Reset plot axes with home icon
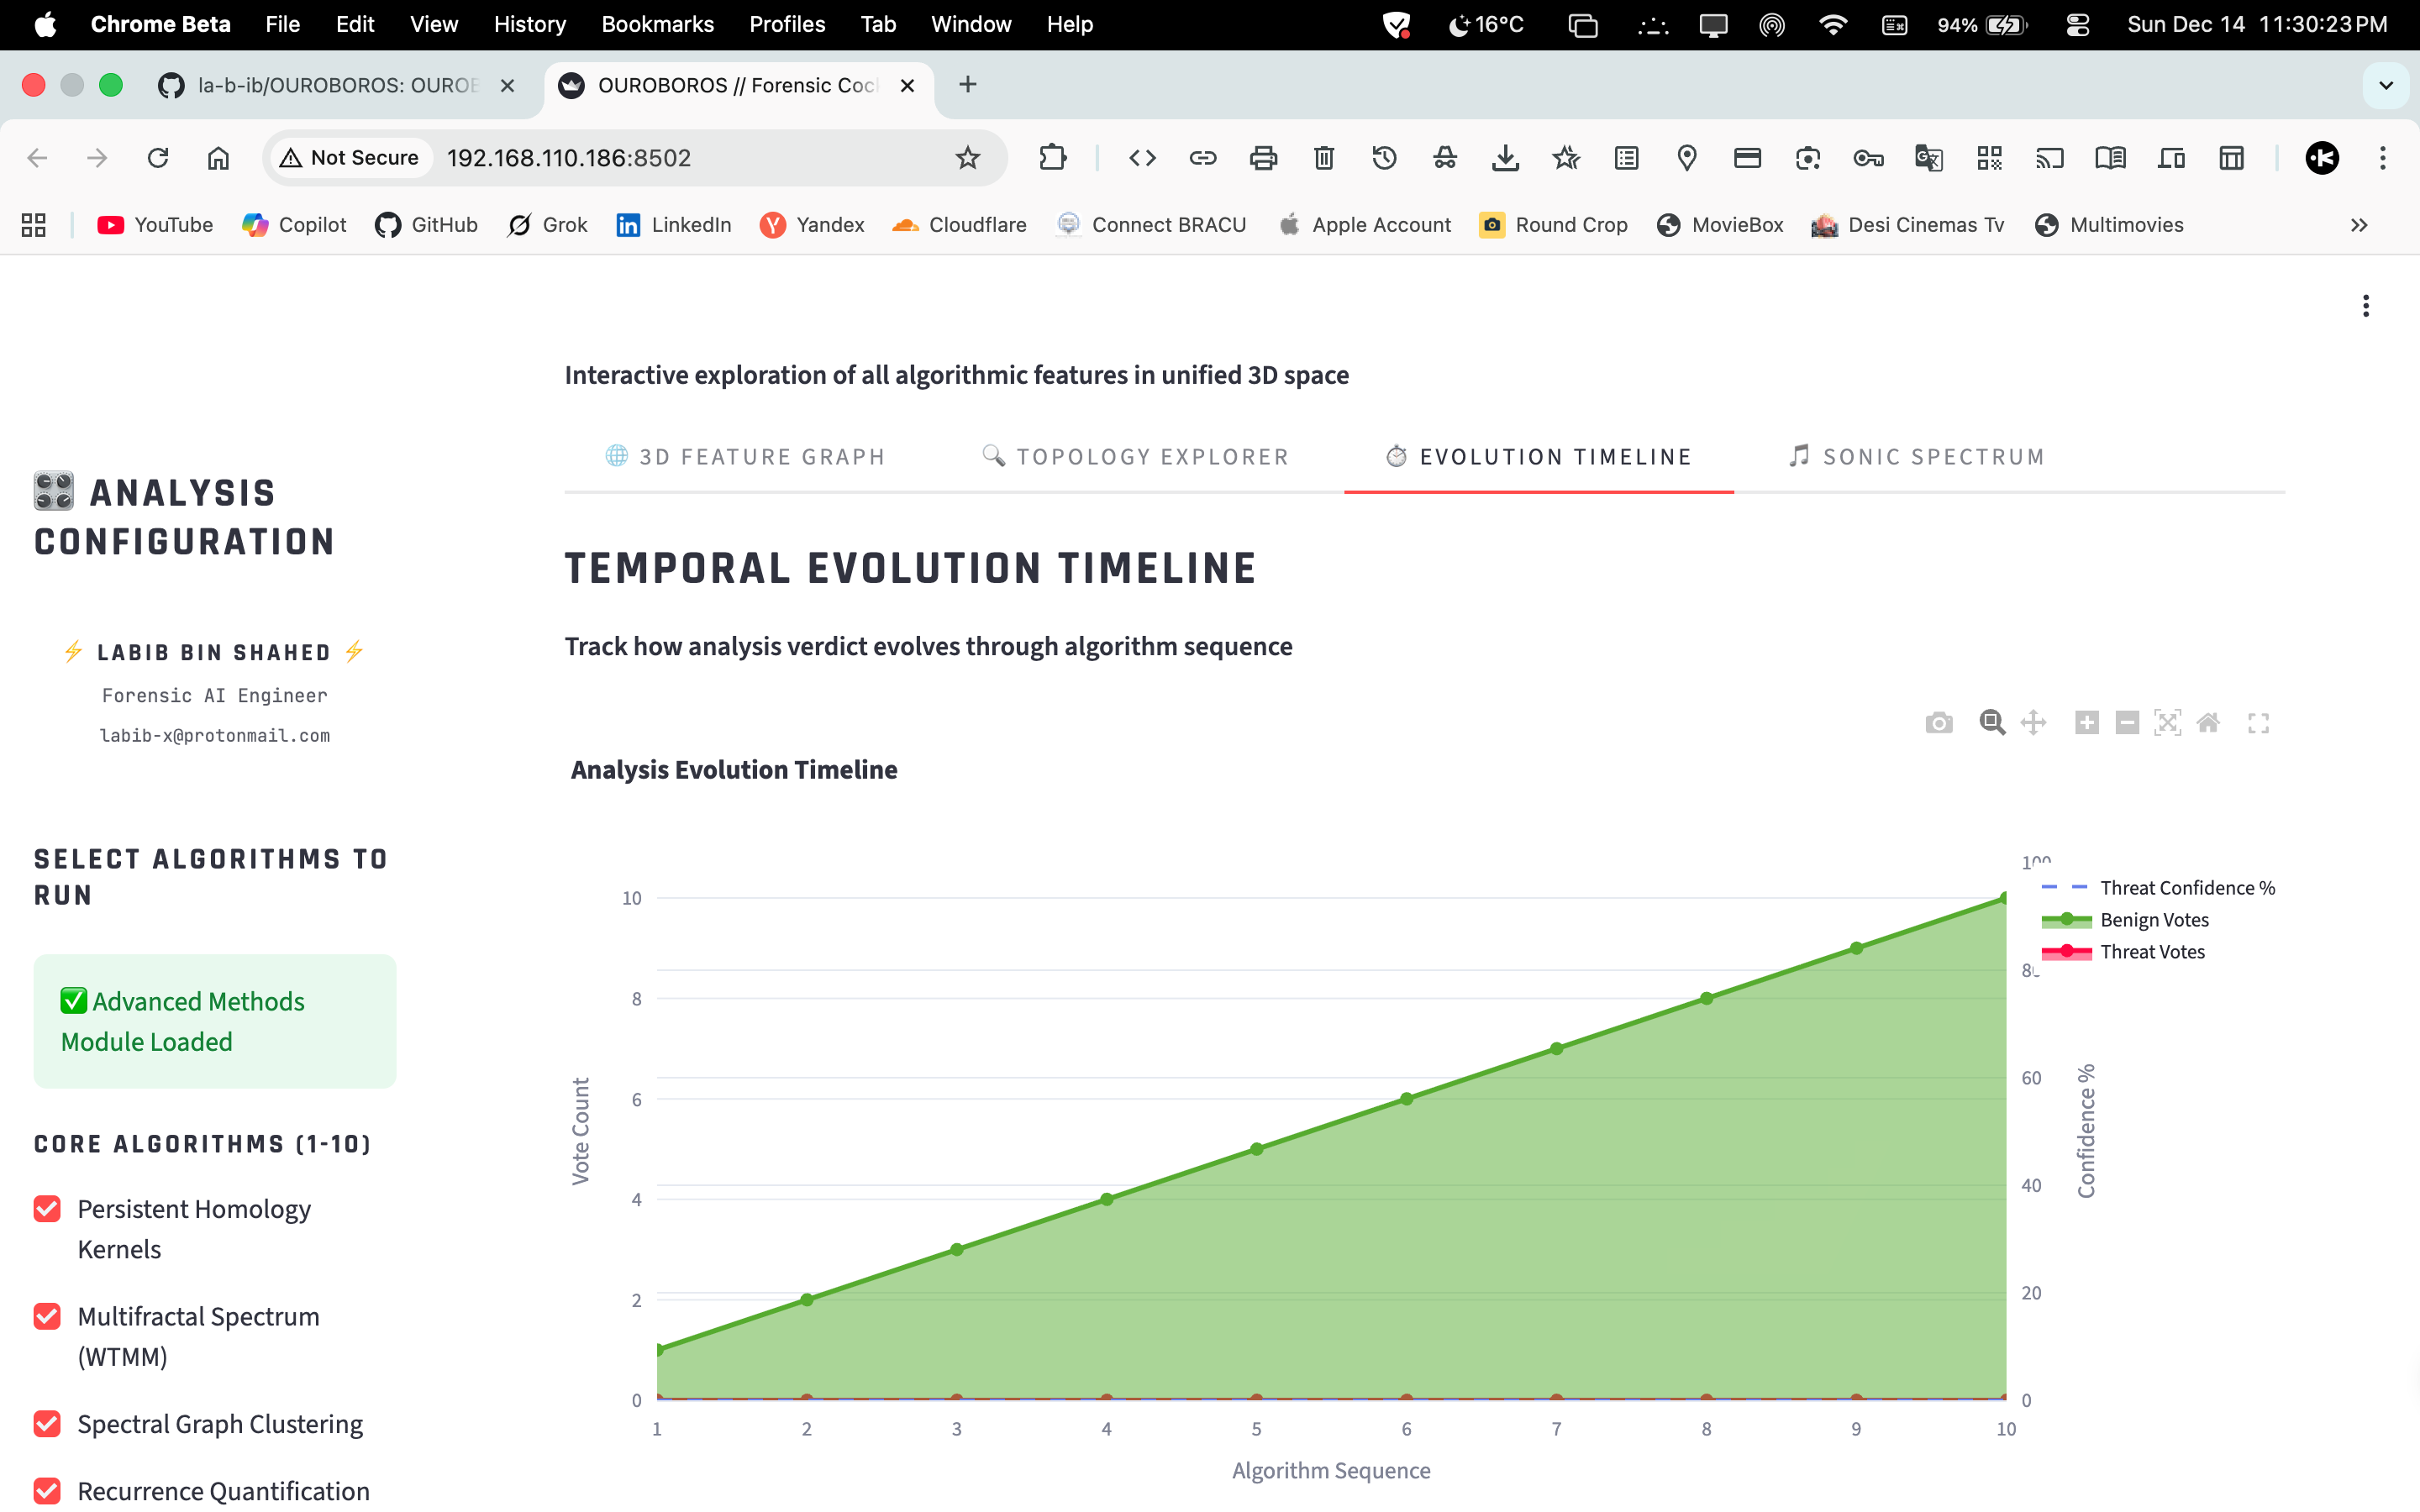Viewport: 2420px width, 1512px height. pos(2208,723)
